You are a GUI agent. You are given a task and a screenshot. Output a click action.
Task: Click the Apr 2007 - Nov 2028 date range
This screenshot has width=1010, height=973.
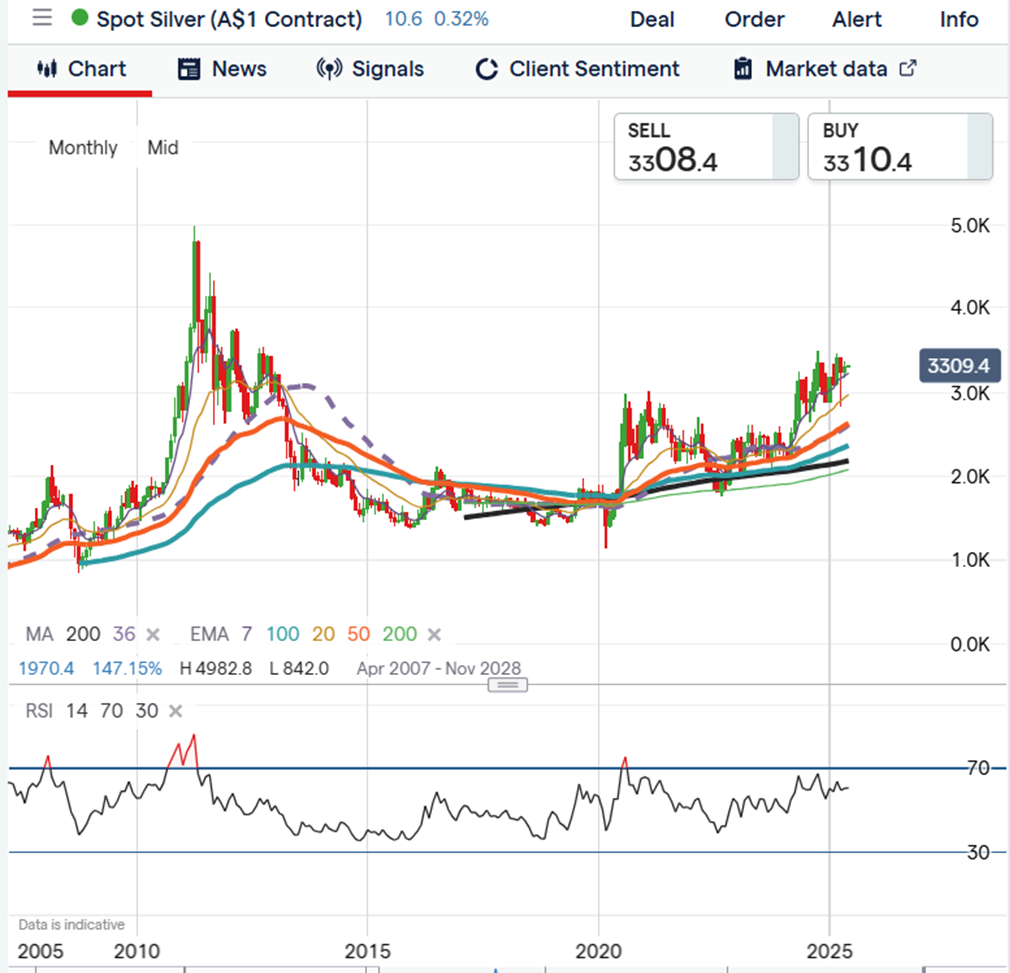[439, 668]
